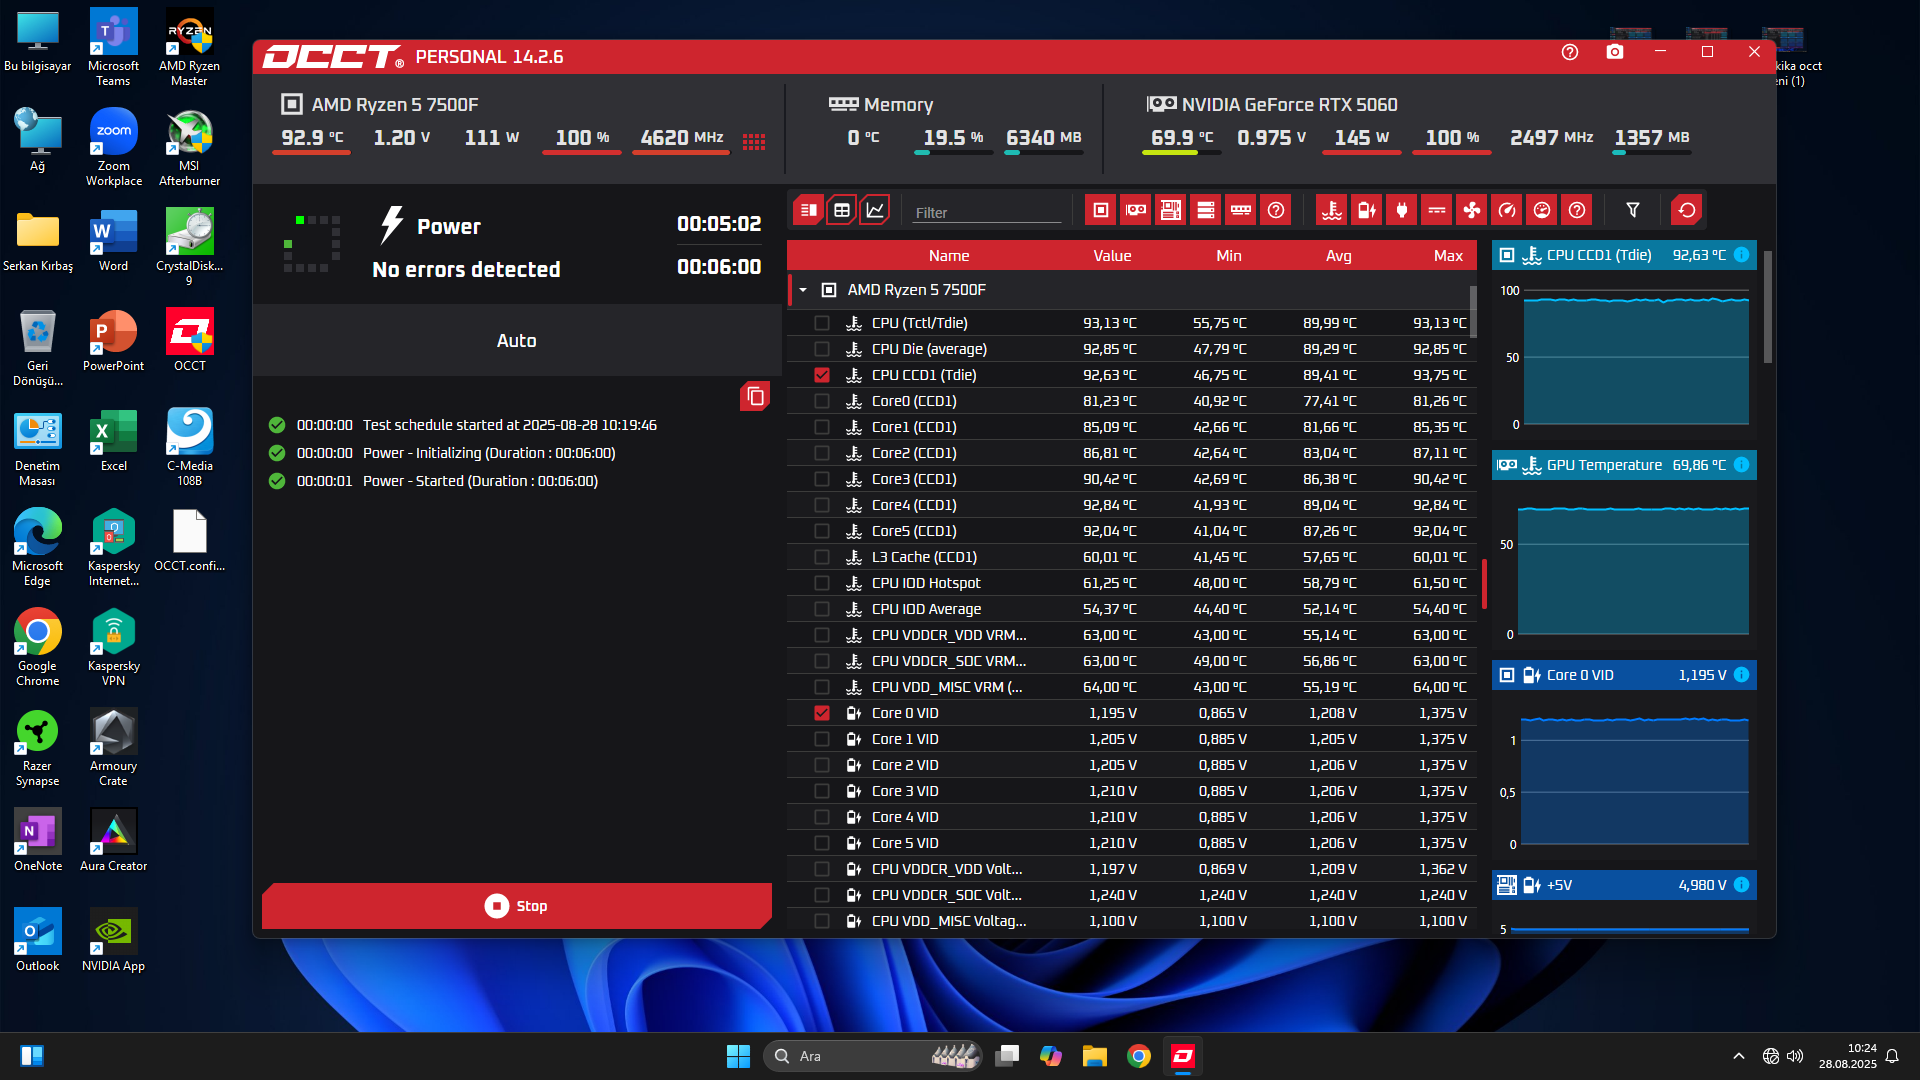1920x1080 pixels.
Task: Reset sensor min/max values icon
Action: (1687, 210)
